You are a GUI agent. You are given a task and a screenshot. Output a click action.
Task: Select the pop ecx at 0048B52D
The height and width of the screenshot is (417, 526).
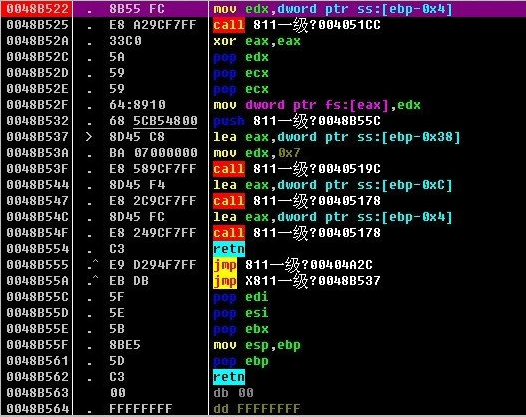(241, 73)
